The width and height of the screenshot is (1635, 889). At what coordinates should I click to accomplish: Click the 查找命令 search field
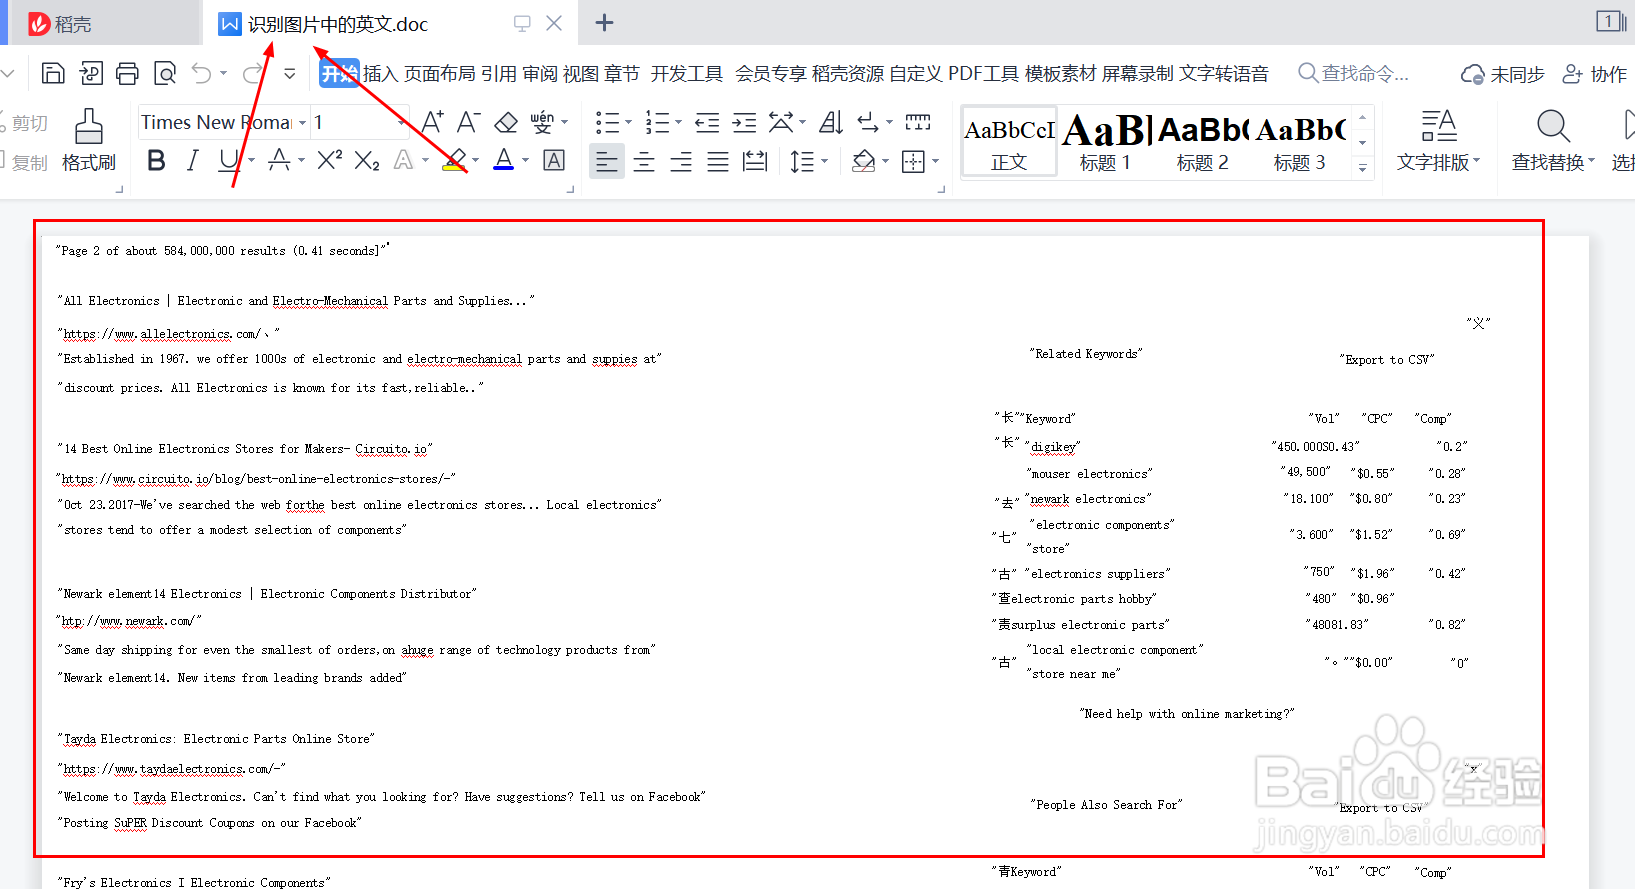1355,73
